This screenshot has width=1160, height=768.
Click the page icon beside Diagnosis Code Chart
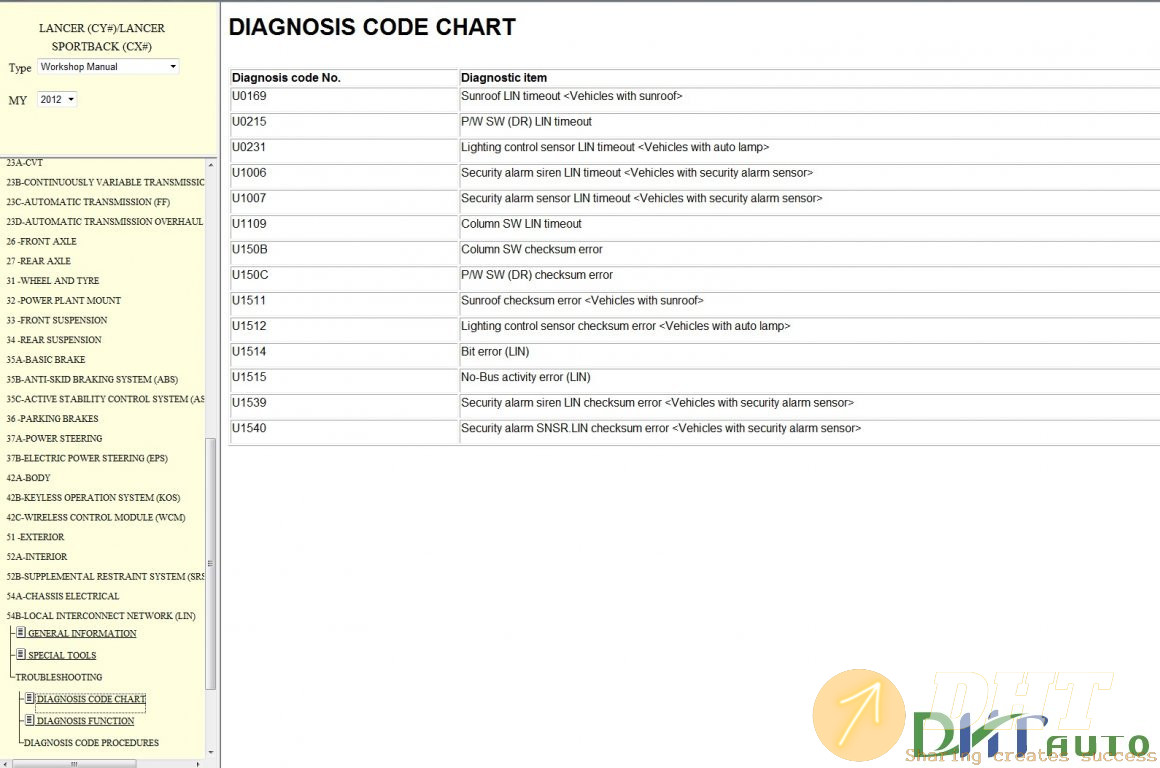[x=30, y=698]
